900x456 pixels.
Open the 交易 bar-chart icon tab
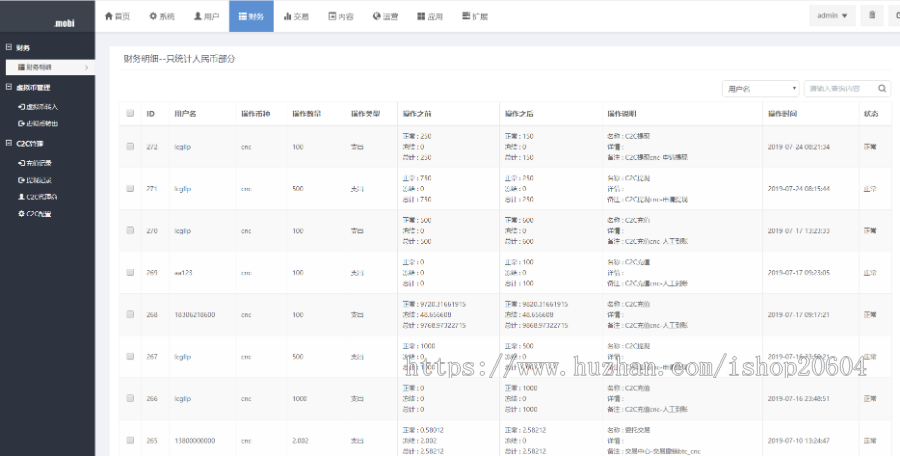click(x=296, y=16)
